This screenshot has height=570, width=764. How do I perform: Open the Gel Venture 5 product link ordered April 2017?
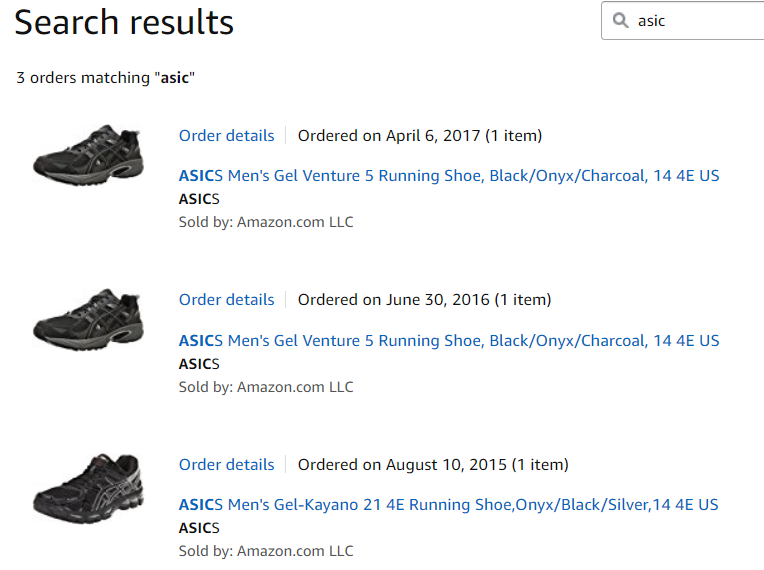(448, 176)
